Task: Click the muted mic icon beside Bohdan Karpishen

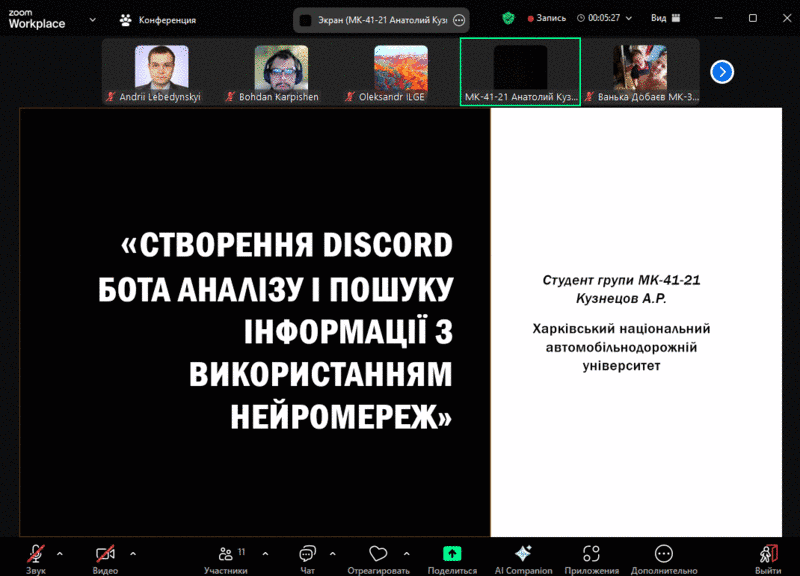Action: 230,97
